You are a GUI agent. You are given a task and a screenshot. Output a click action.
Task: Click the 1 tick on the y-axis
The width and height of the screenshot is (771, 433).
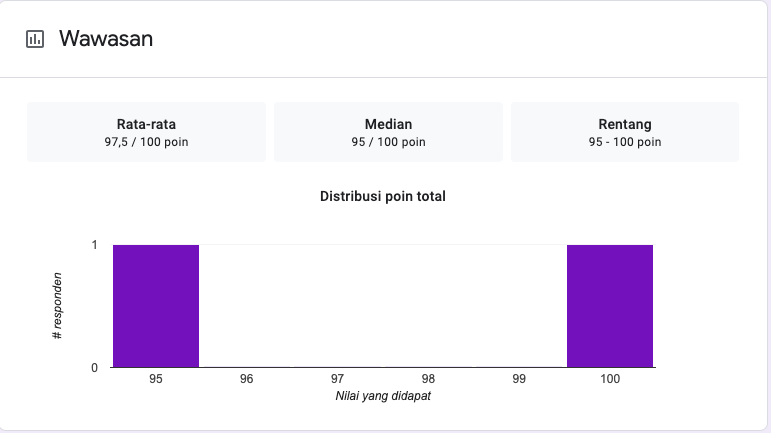click(x=94, y=245)
